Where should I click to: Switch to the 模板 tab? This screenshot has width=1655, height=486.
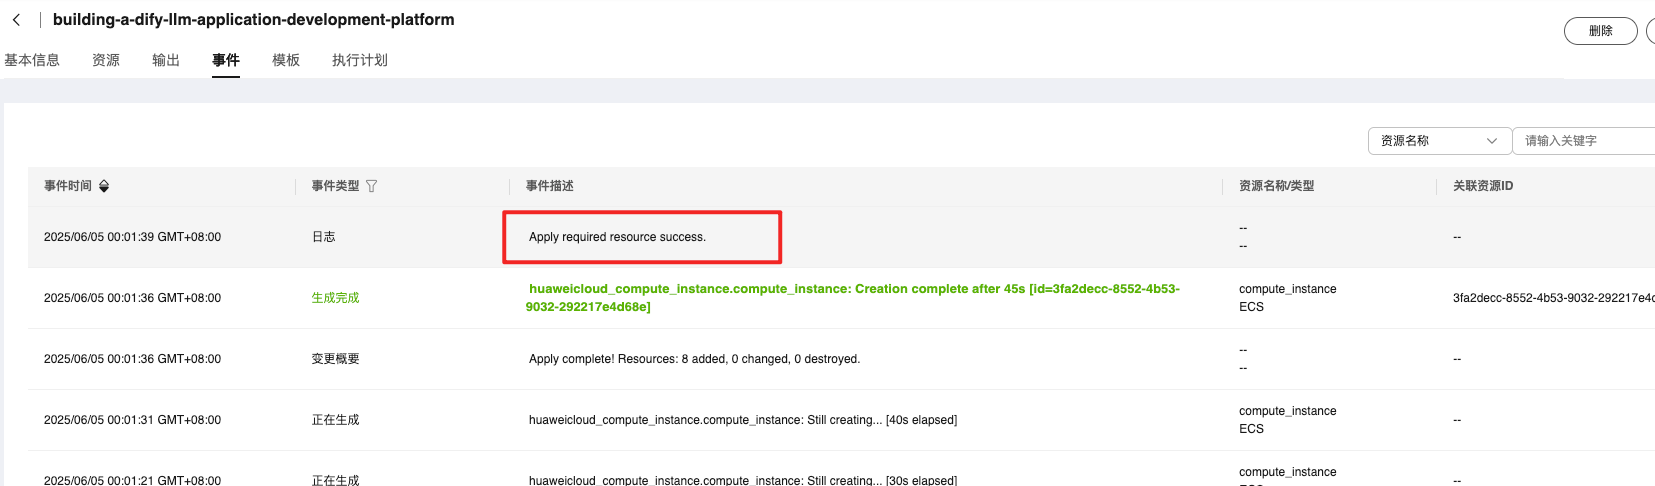click(x=286, y=60)
